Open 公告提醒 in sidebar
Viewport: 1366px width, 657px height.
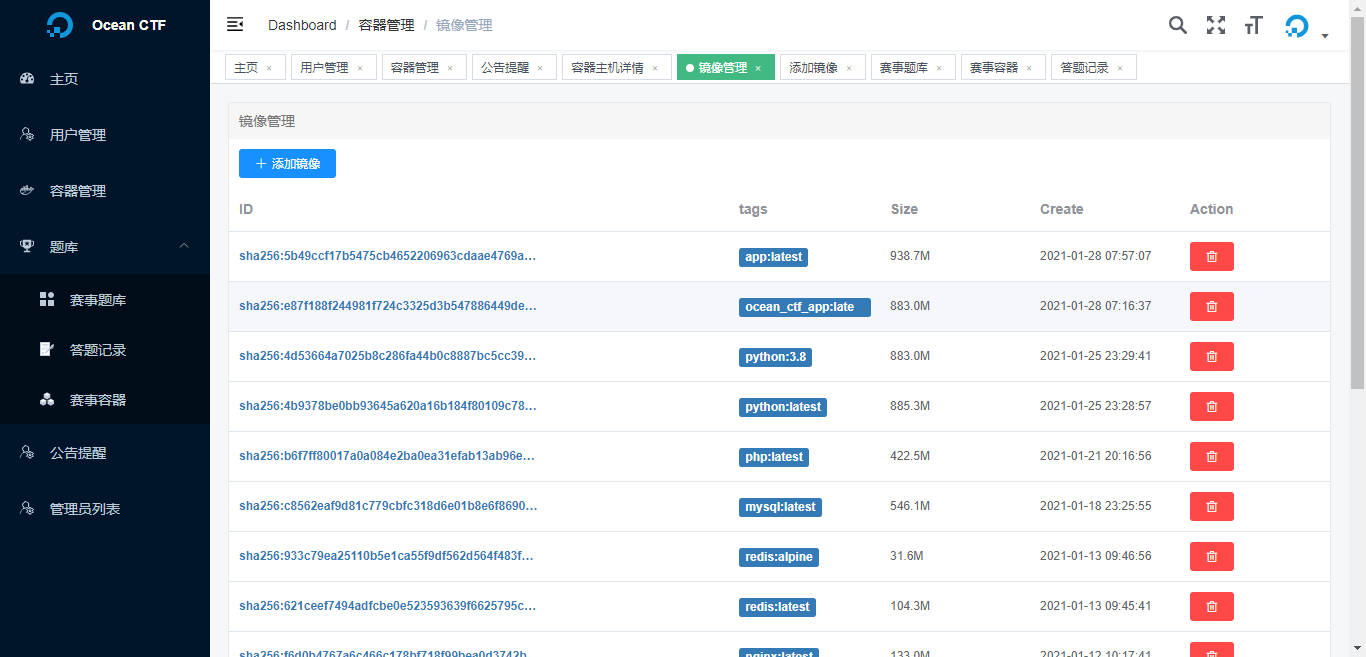coord(105,453)
